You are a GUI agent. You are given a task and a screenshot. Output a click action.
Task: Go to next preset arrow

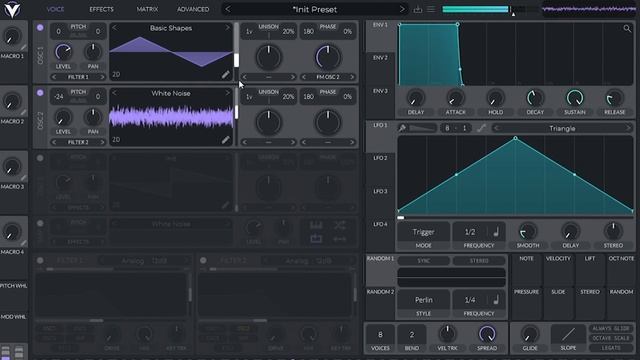click(402, 9)
